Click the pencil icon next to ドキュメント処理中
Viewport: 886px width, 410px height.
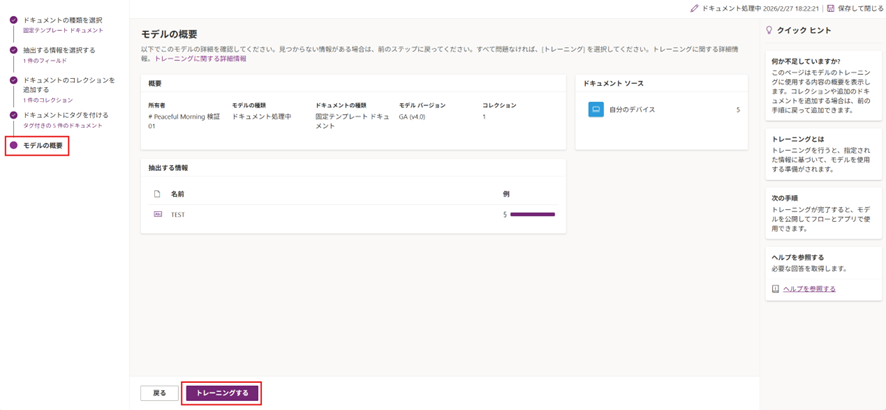[x=695, y=8]
